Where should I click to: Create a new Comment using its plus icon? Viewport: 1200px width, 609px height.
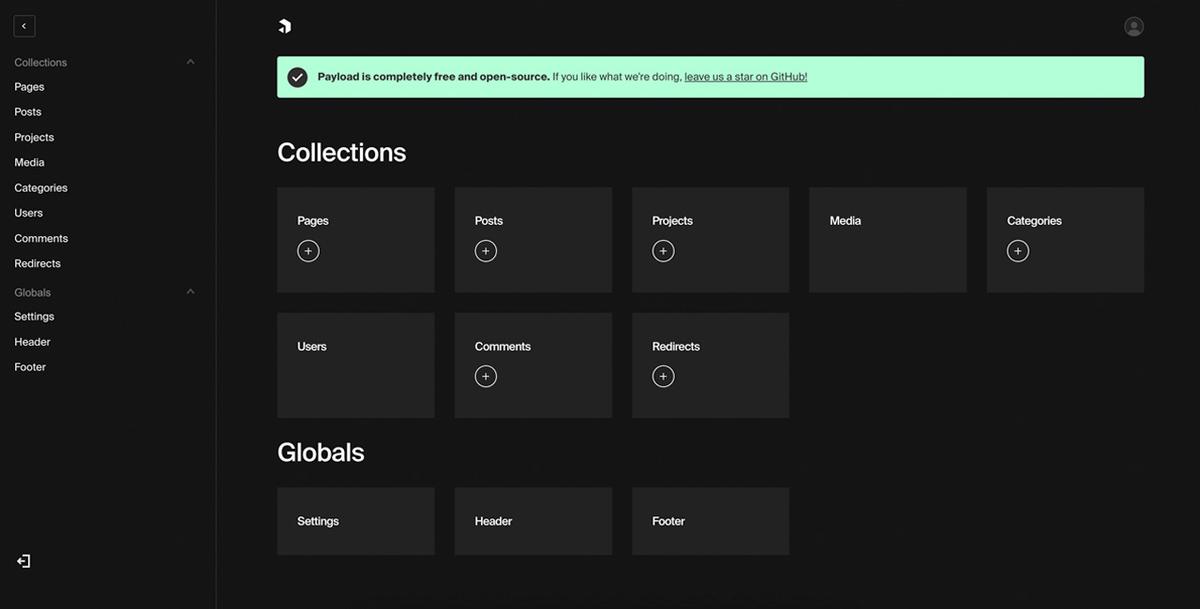click(x=486, y=376)
